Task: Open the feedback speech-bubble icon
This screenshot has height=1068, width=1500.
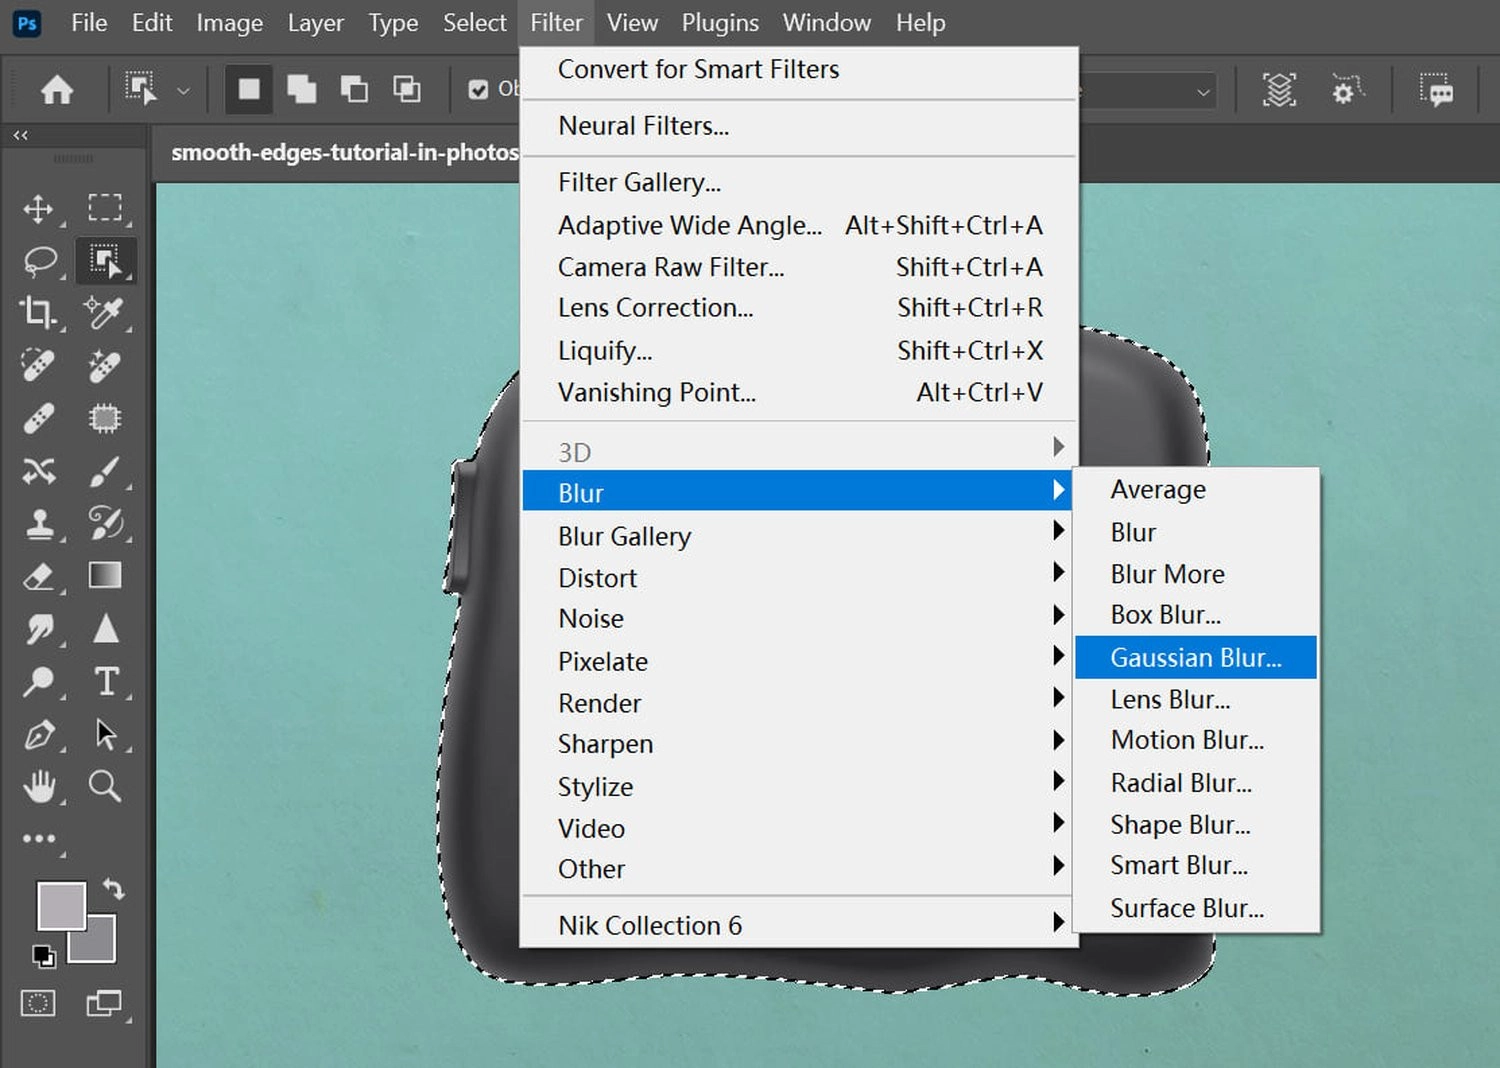Action: point(1437,90)
